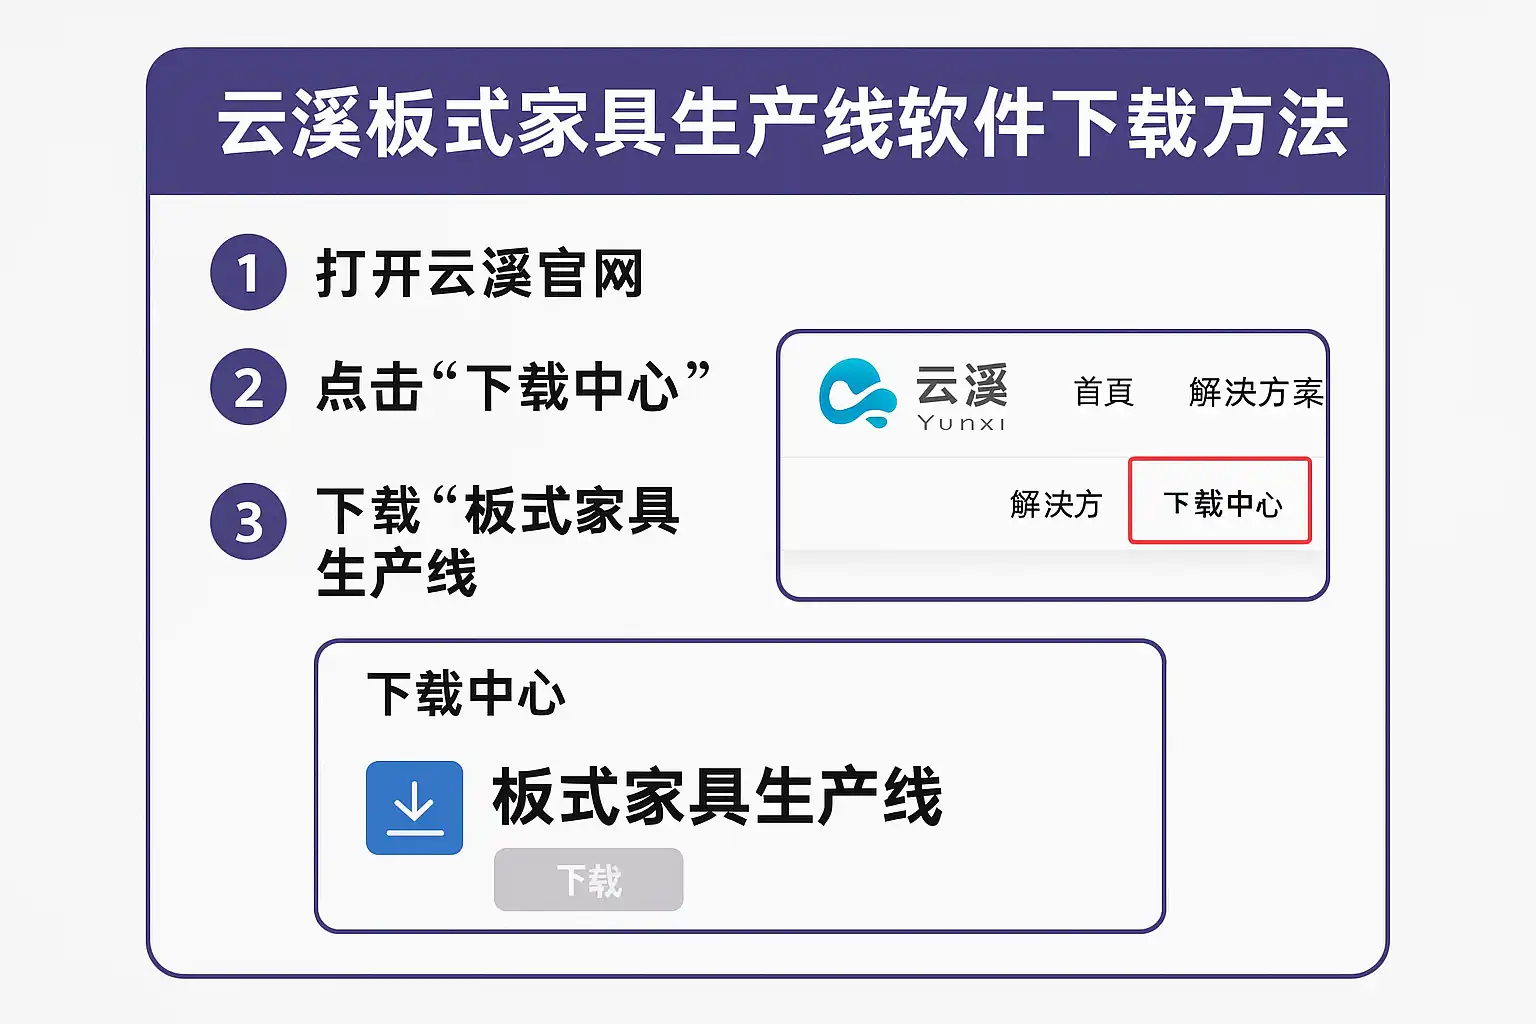Click the 软件 characters in the title banner
Viewport: 1536px width, 1024px height.
(970, 124)
